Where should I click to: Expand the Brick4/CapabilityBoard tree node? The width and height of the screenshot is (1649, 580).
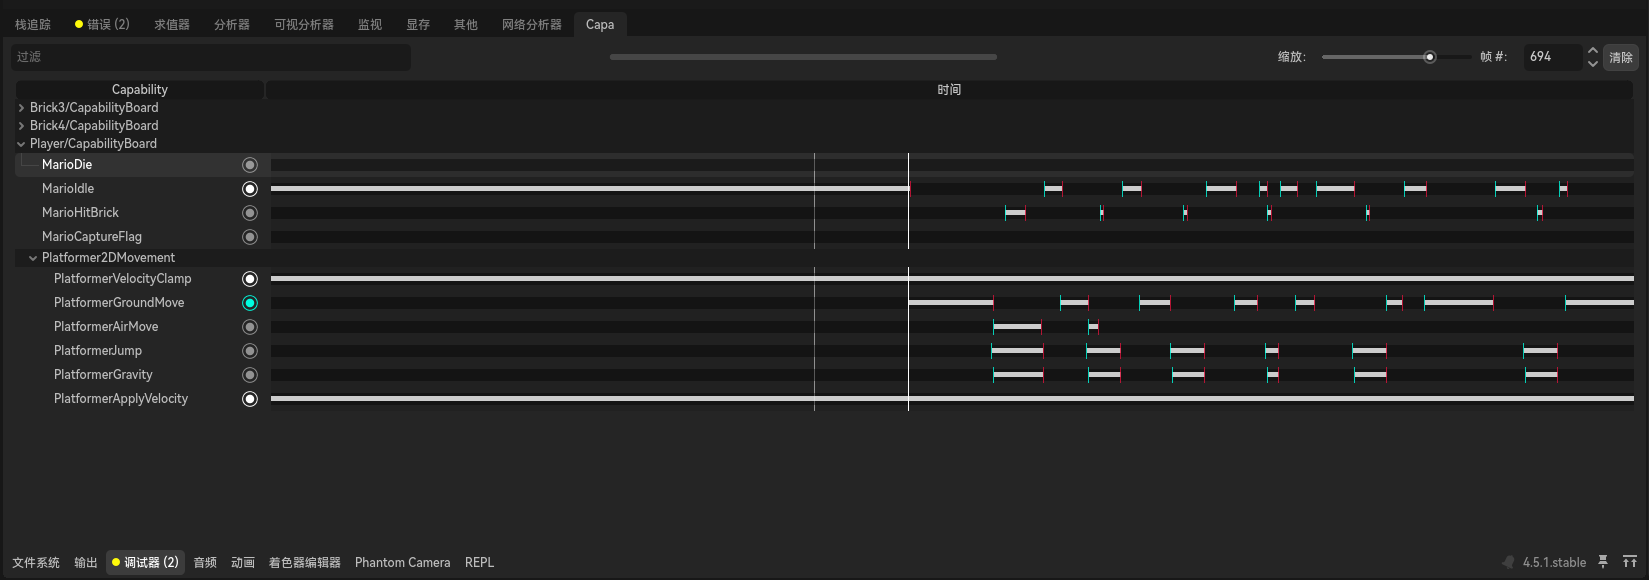[21, 126]
